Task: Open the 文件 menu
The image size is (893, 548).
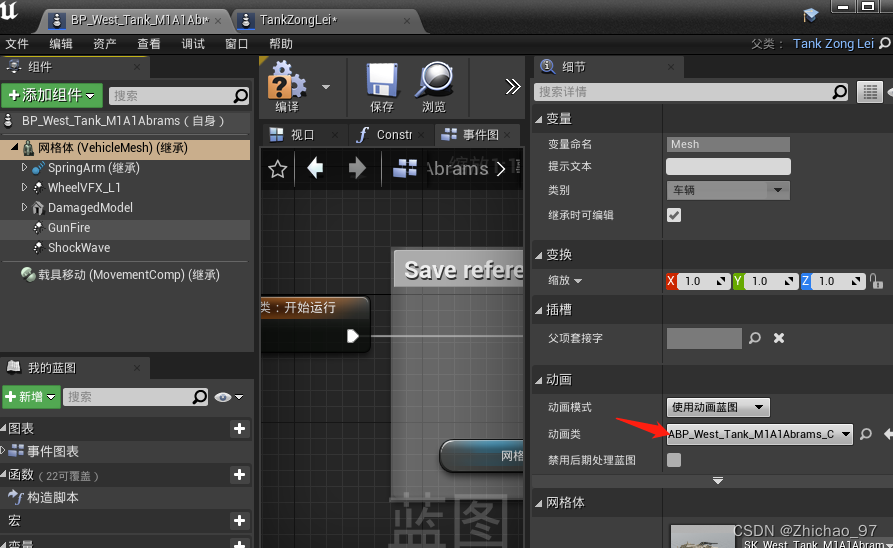Action: [17, 44]
